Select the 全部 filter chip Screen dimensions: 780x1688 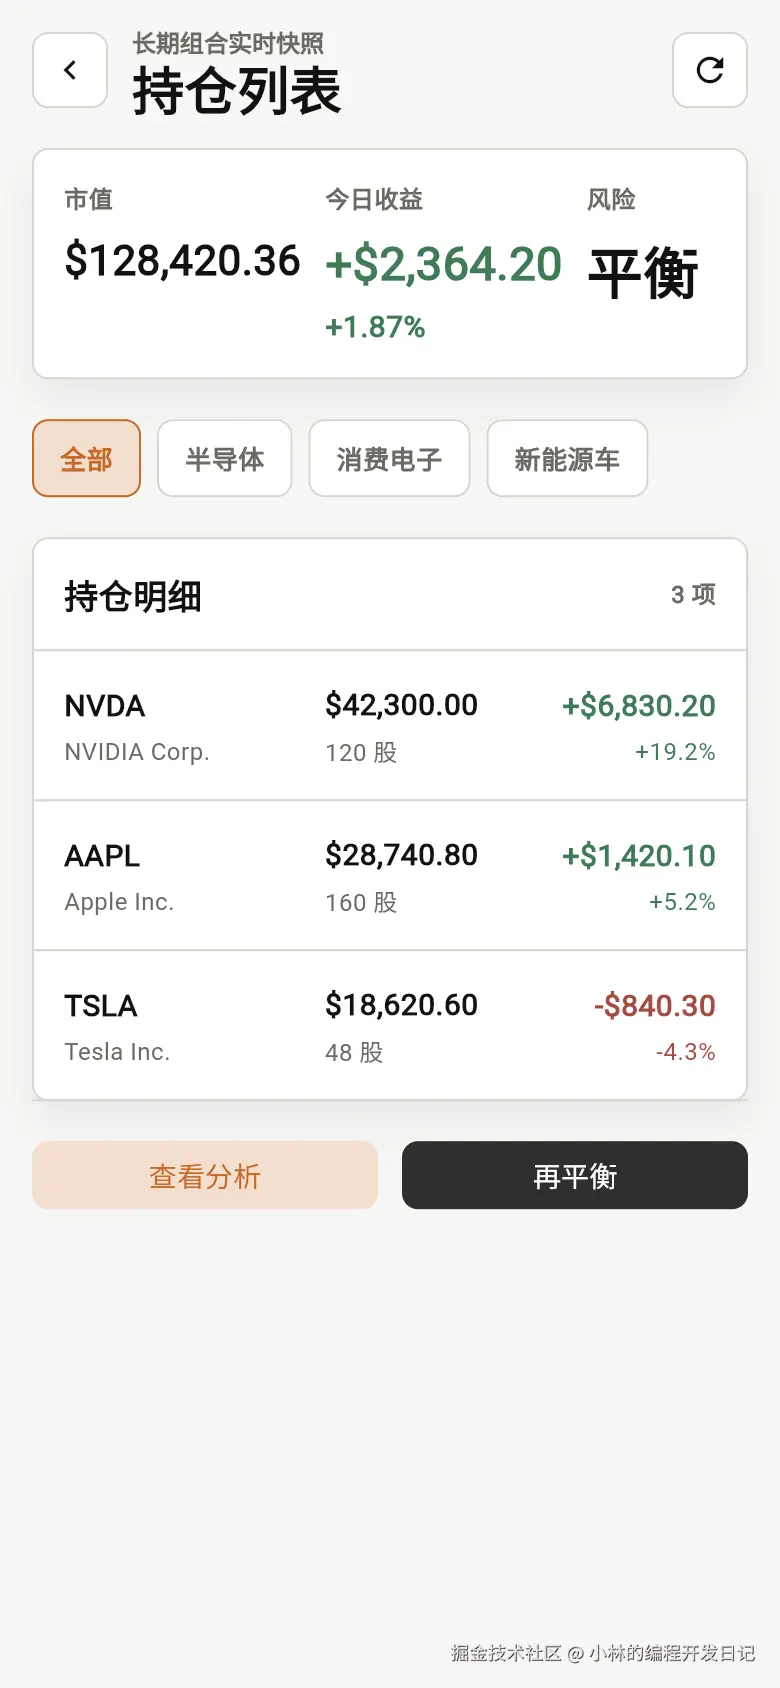click(87, 459)
